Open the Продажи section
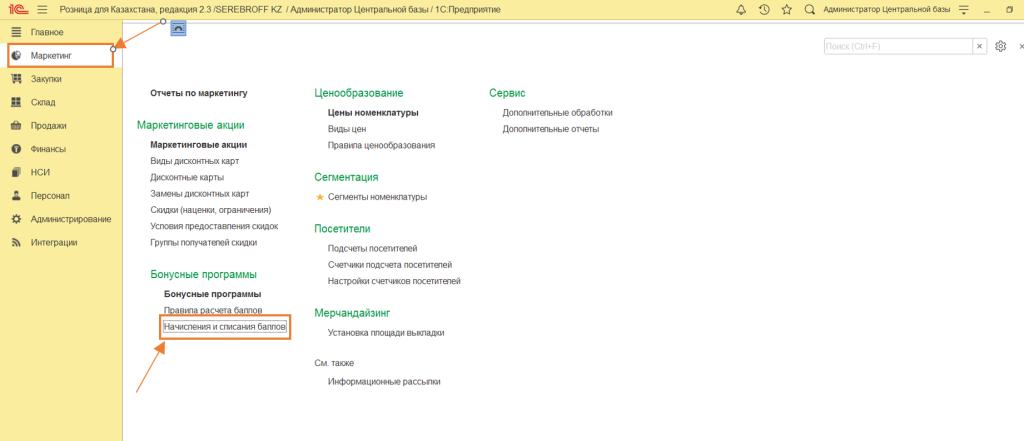The image size is (1024, 441). tap(61, 125)
